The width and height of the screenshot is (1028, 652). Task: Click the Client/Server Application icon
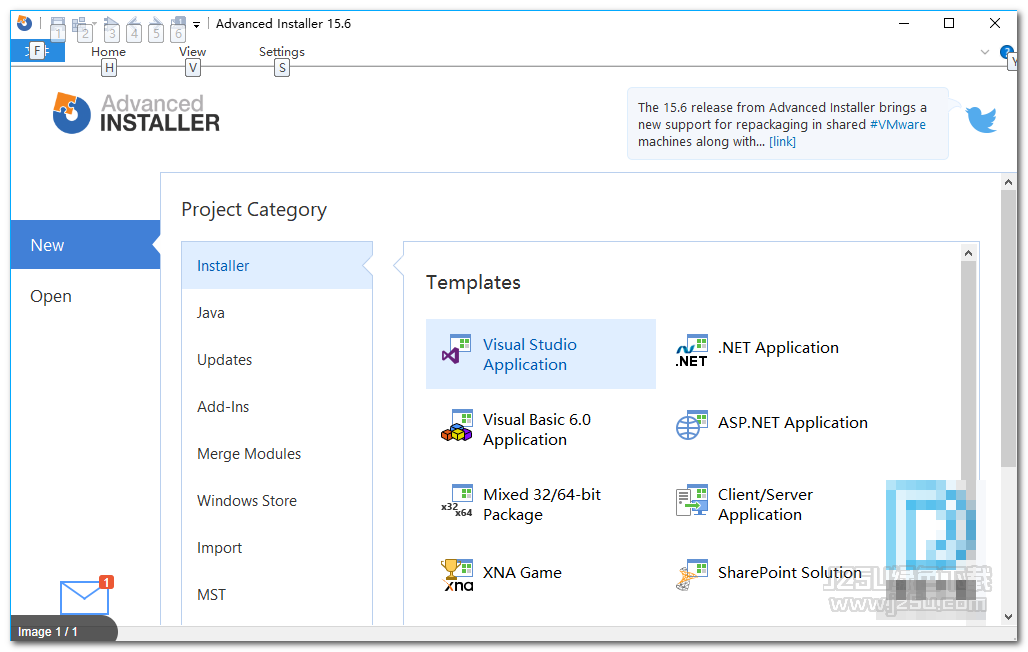tap(692, 501)
